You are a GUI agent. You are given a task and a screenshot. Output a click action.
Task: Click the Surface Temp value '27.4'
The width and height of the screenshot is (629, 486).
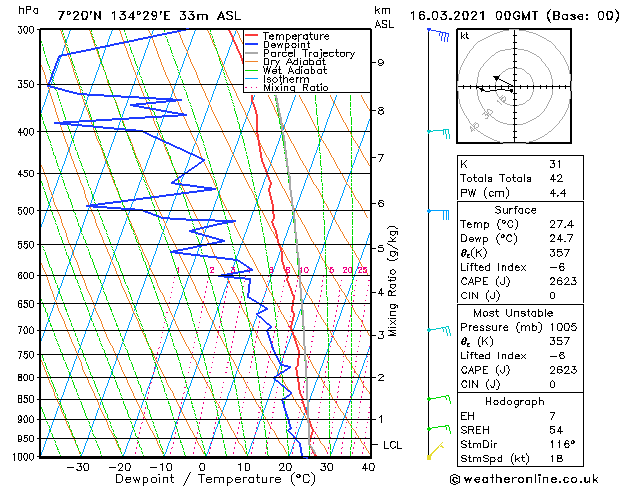[x=561, y=224]
